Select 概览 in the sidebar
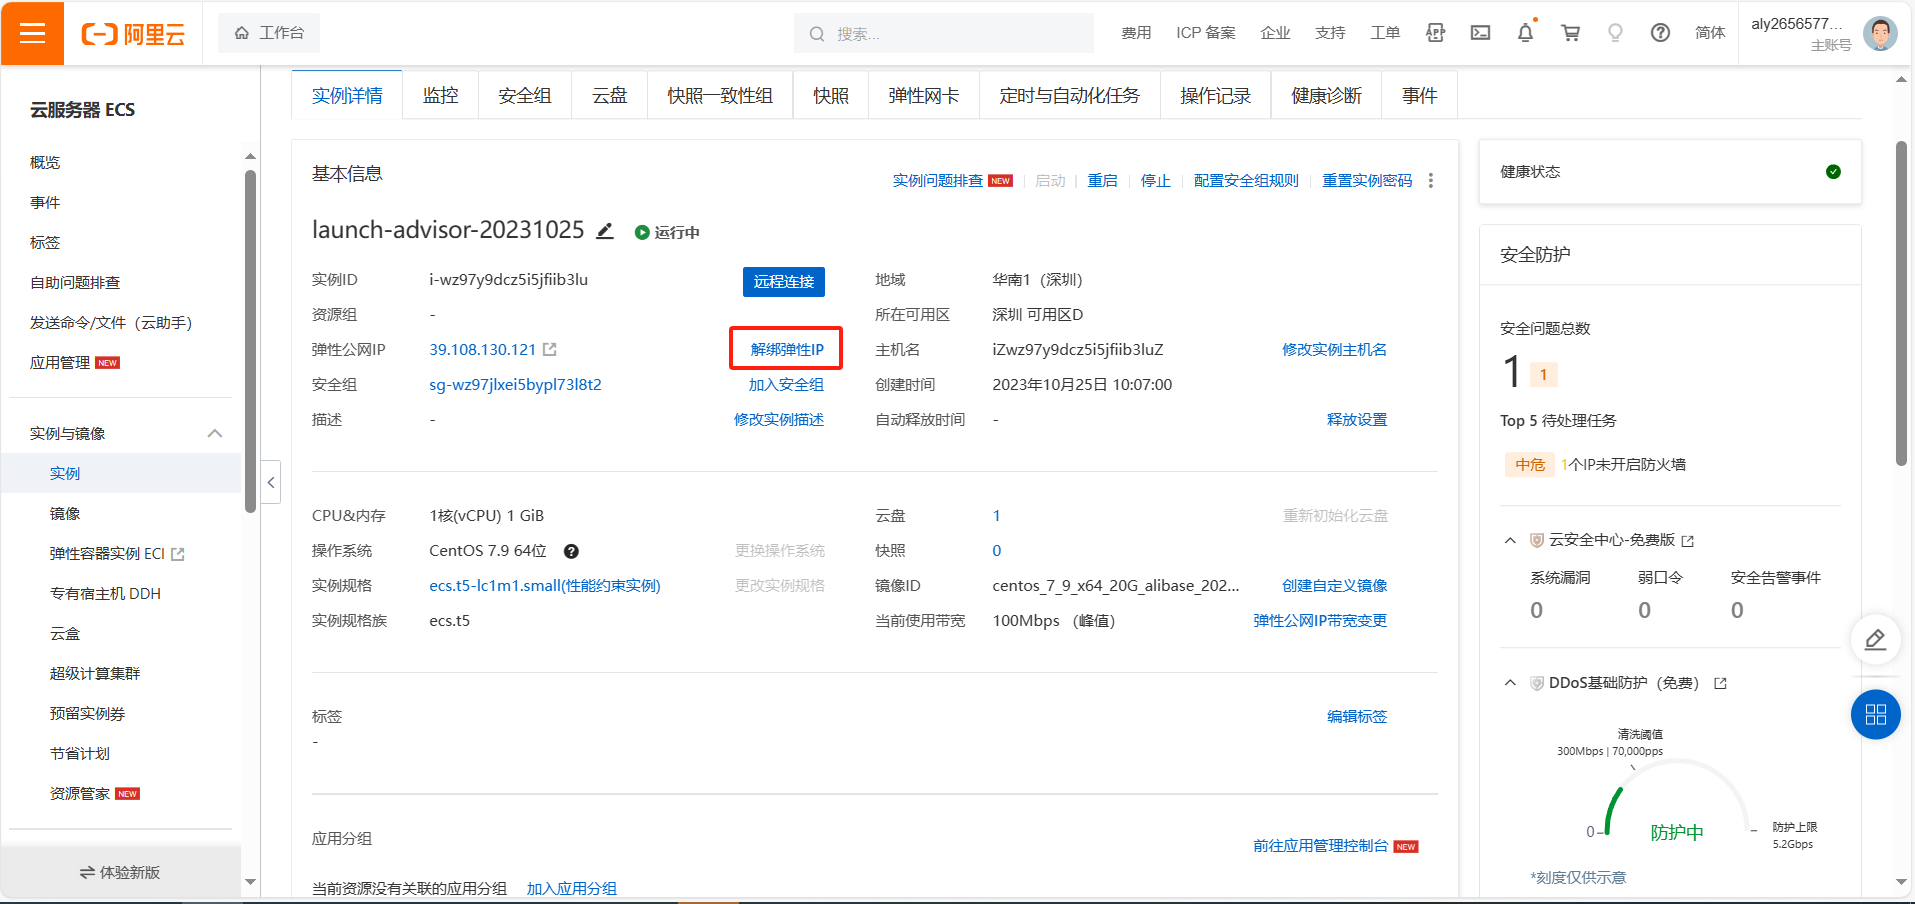 tap(45, 162)
